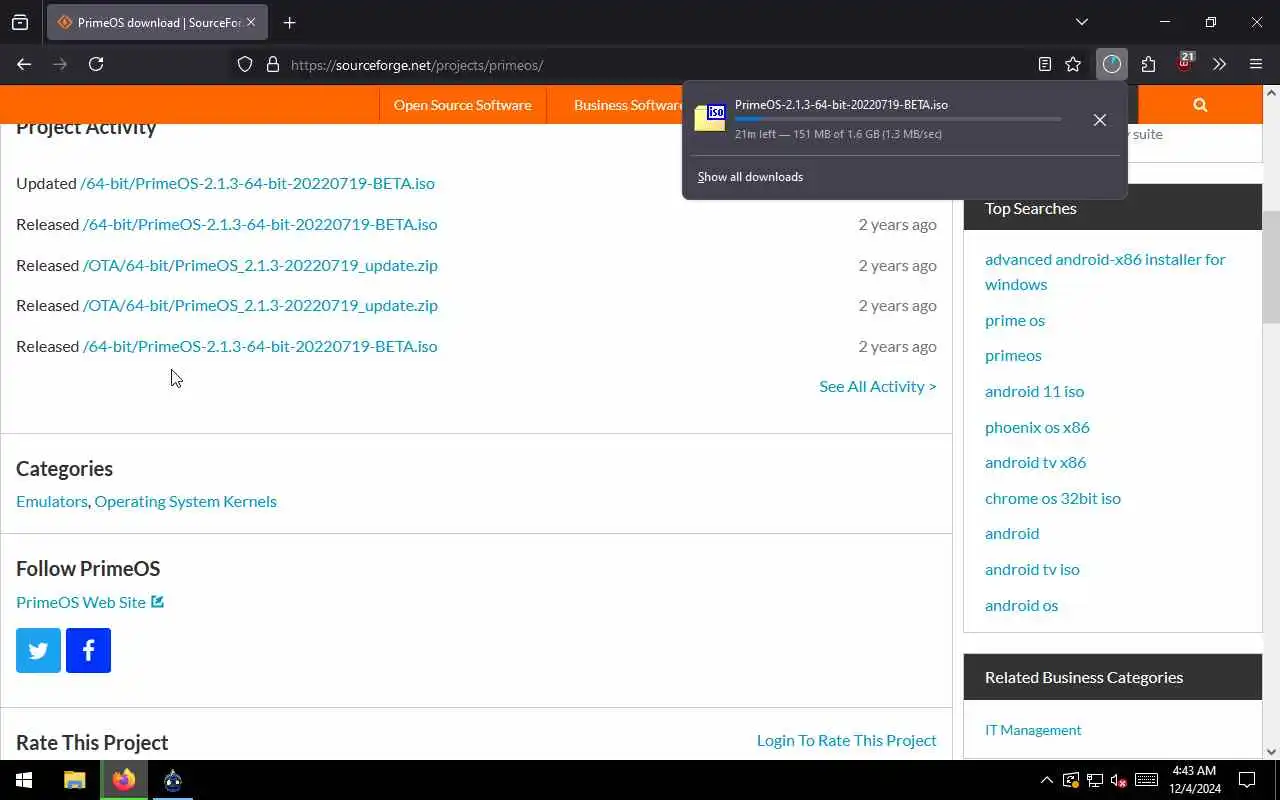Open Updated PrimeOS-2.1.3 BETA.iso link
The width and height of the screenshot is (1280, 800).
[257, 183]
